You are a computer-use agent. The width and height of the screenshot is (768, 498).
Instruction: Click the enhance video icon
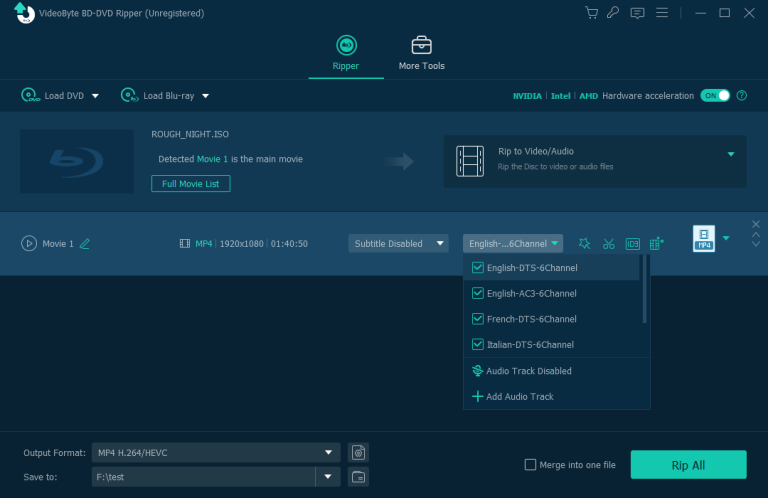tap(656, 243)
